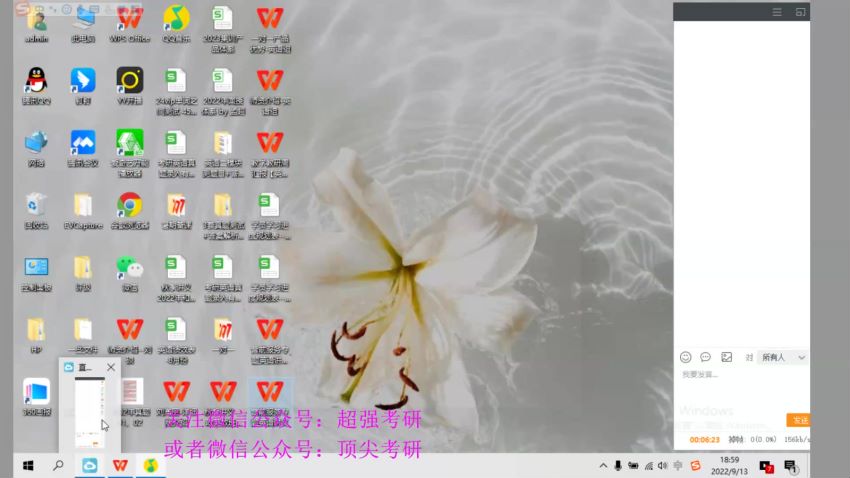Image resolution: width=850 pixels, height=478 pixels.
Task: Click the red-badged tray icon beside the clock
Action: click(766, 466)
